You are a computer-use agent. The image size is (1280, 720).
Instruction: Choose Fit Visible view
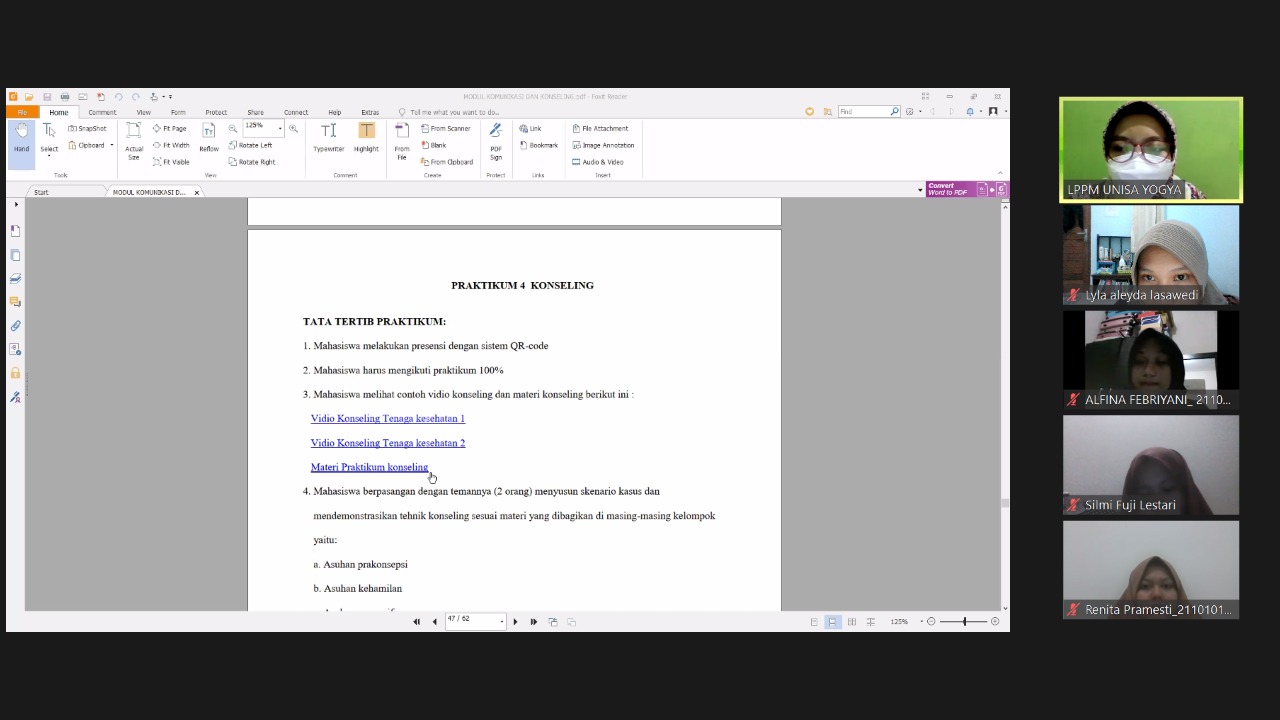(171, 161)
